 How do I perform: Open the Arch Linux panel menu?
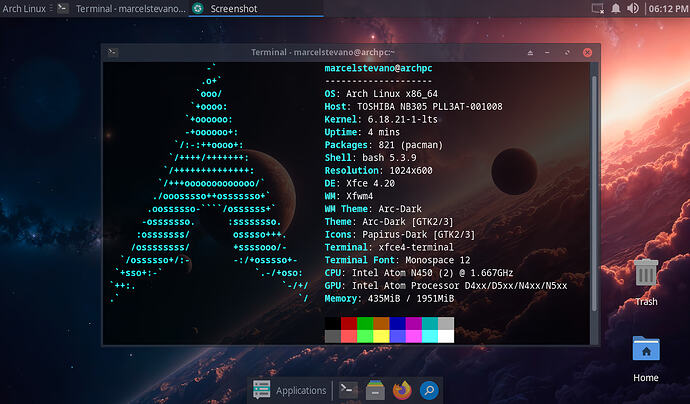tap(27, 8)
